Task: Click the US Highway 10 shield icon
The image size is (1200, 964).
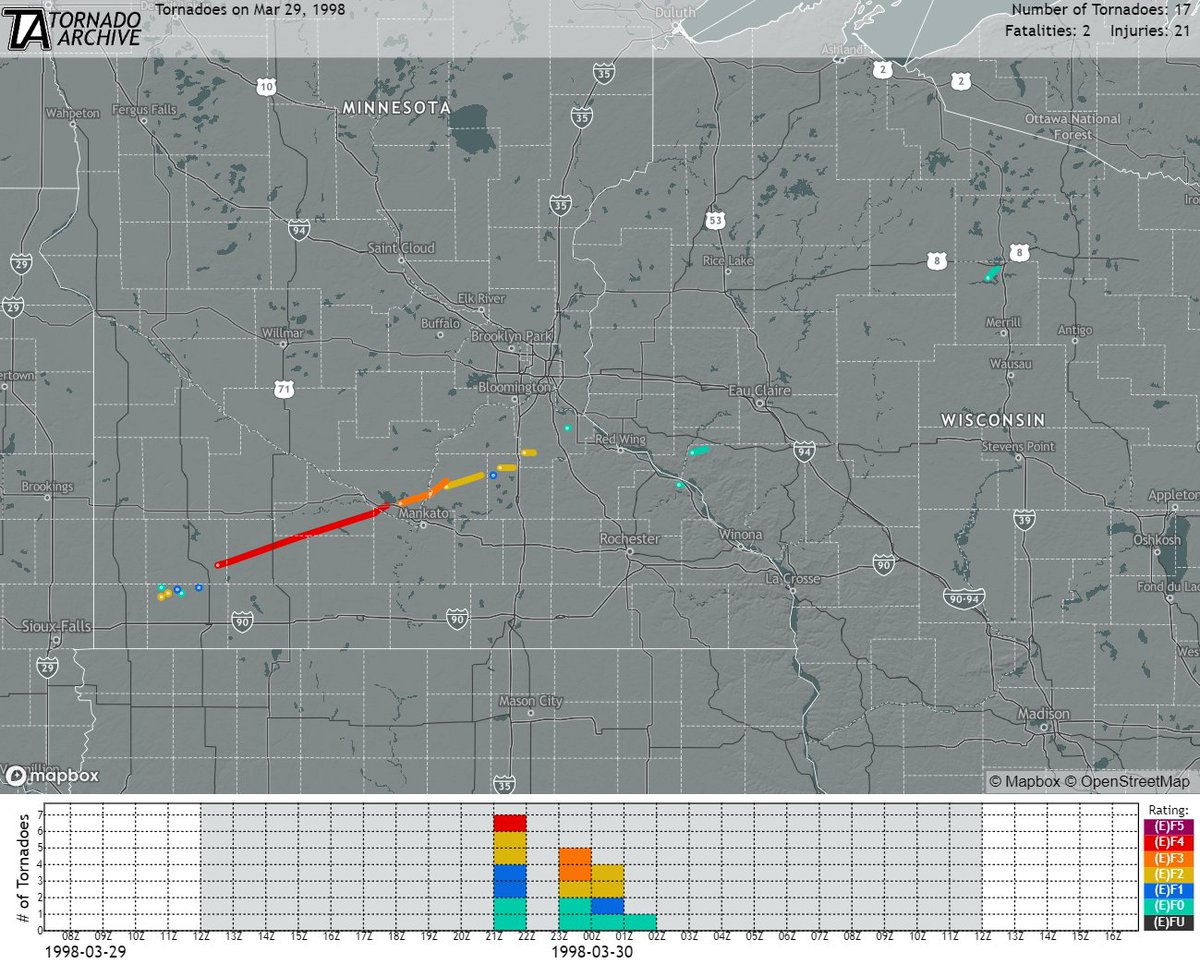Action: tap(266, 88)
